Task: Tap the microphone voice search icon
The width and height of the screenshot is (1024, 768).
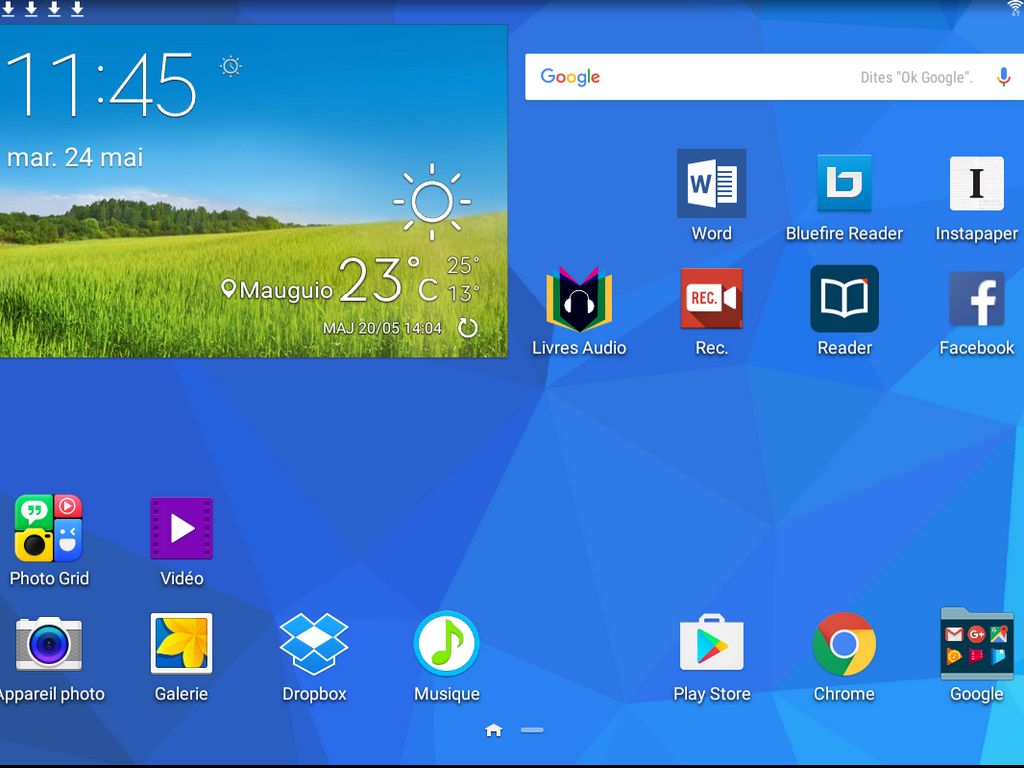Action: 1003,77
